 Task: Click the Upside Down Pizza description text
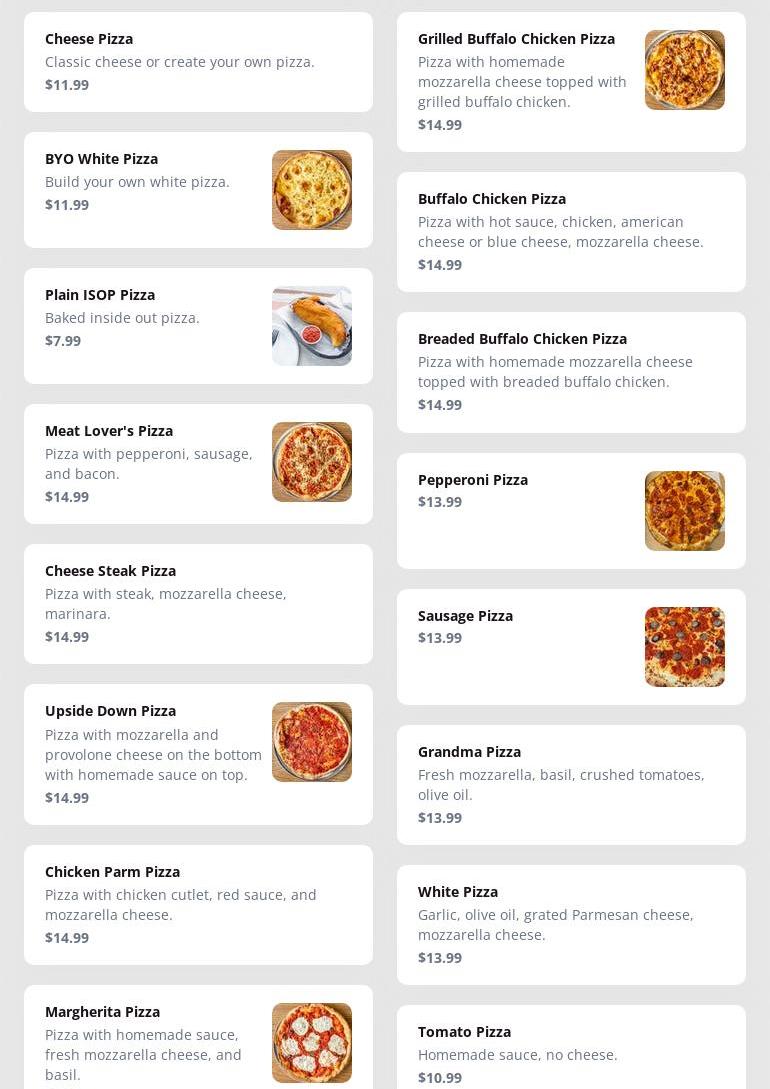point(153,755)
